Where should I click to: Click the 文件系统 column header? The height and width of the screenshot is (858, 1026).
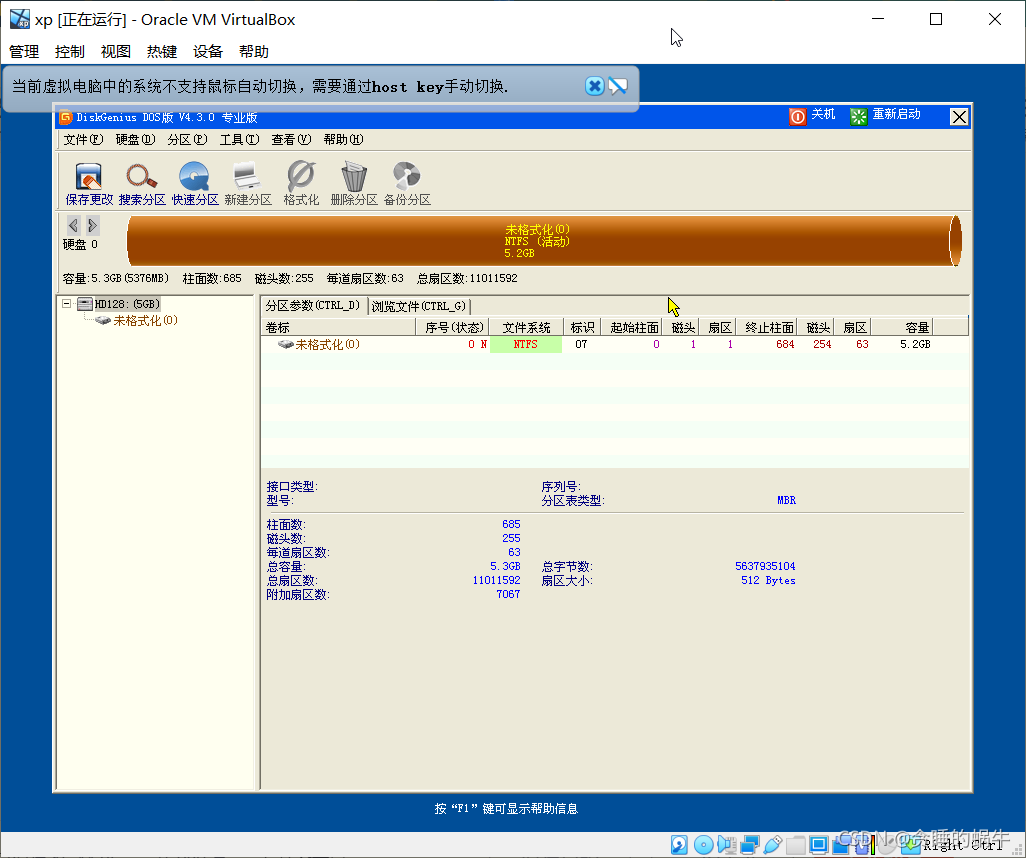coord(526,327)
